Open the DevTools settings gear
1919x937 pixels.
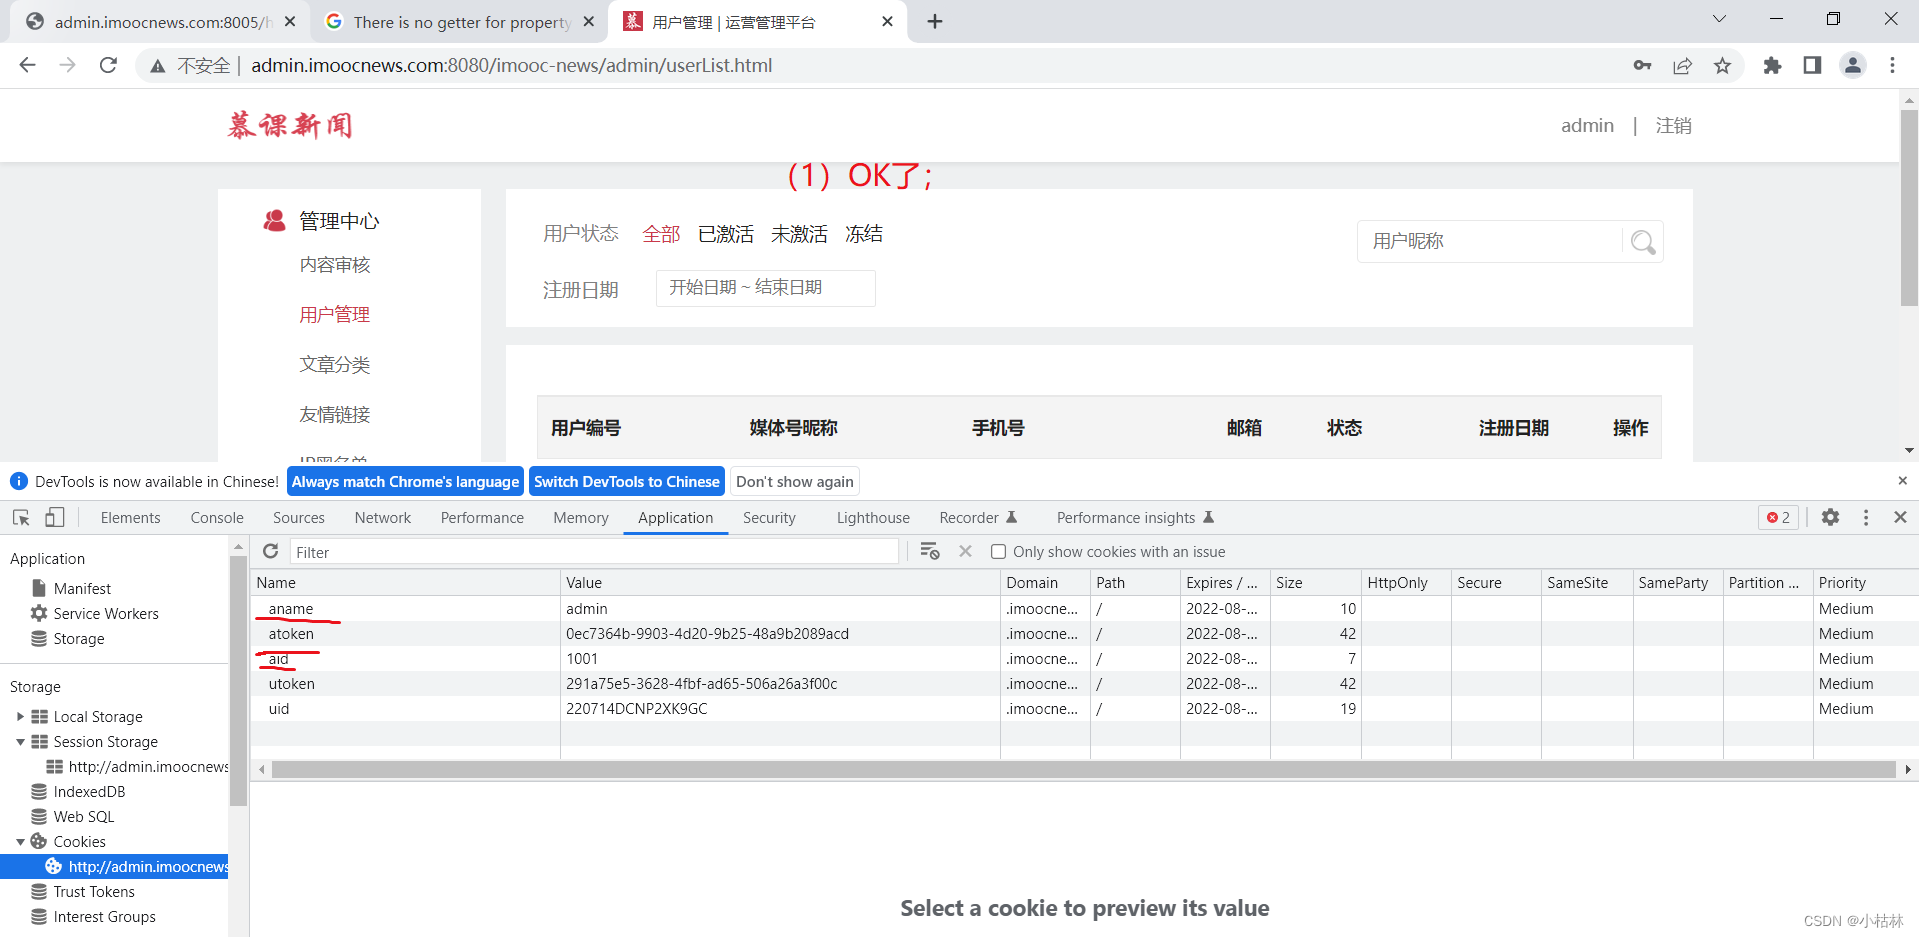[x=1830, y=517]
